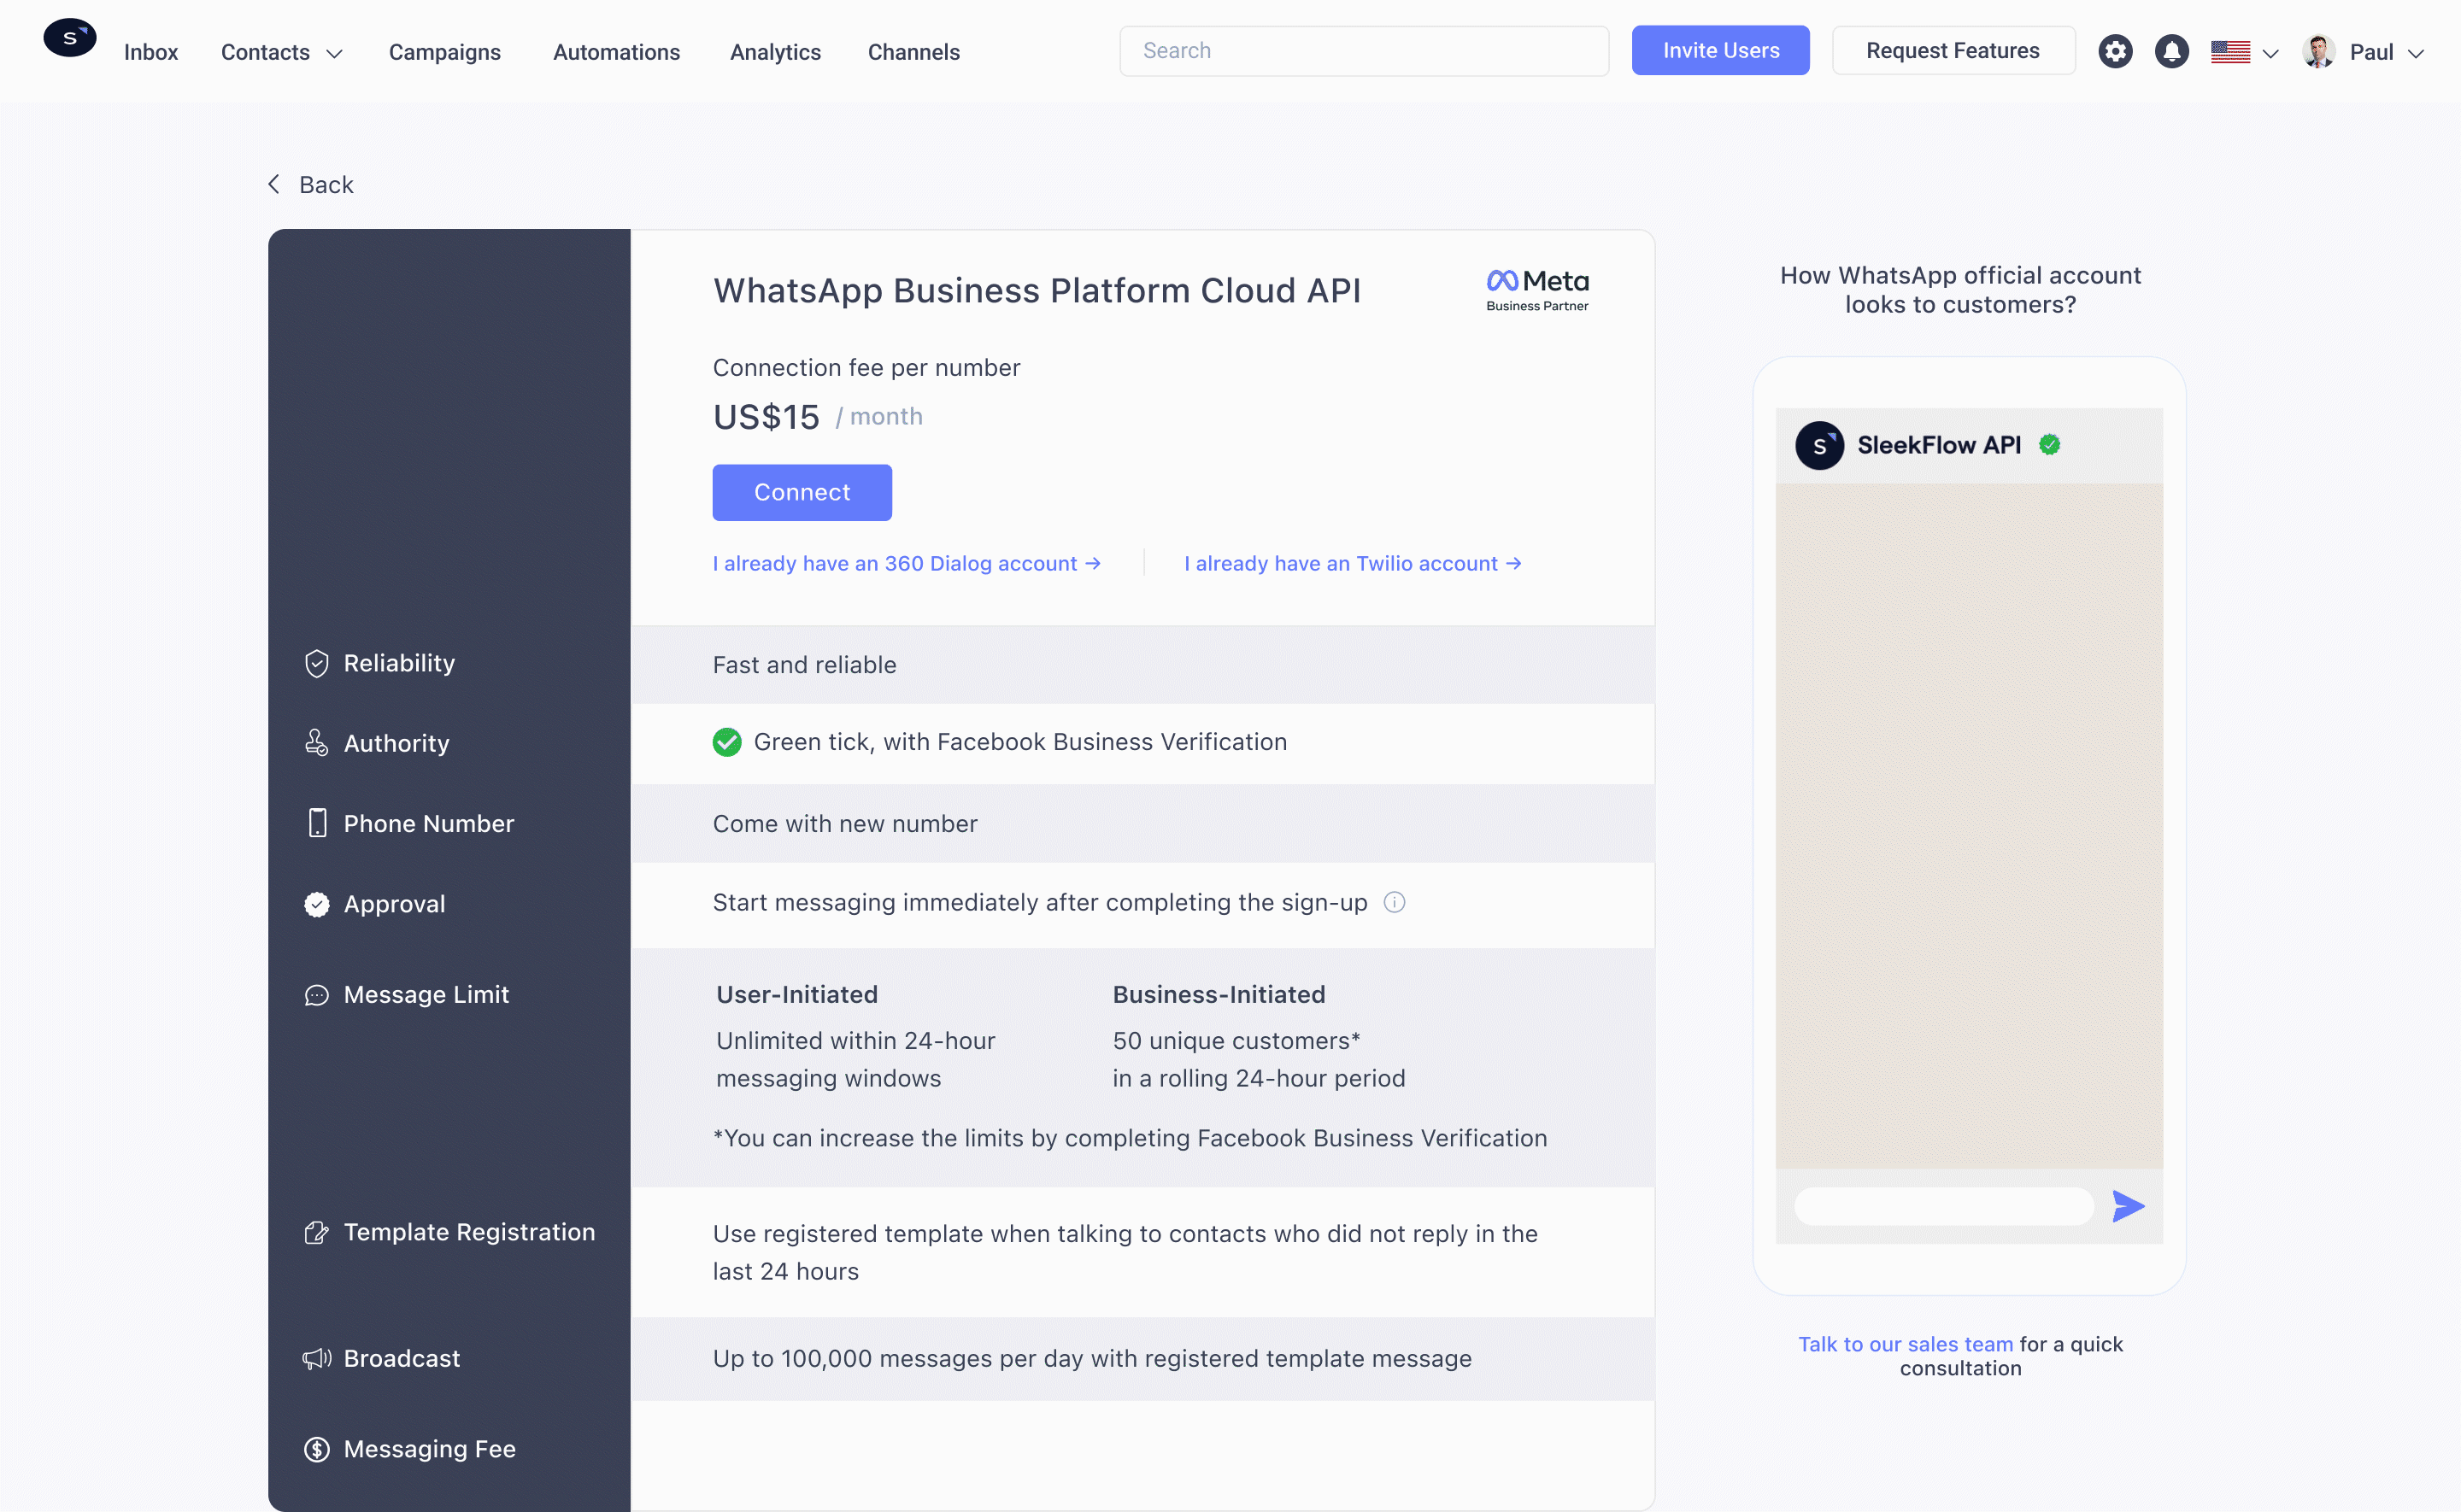The width and height of the screenshot is (2461, 1512).
Task: Select the Automations menu item
Action: 617,50
